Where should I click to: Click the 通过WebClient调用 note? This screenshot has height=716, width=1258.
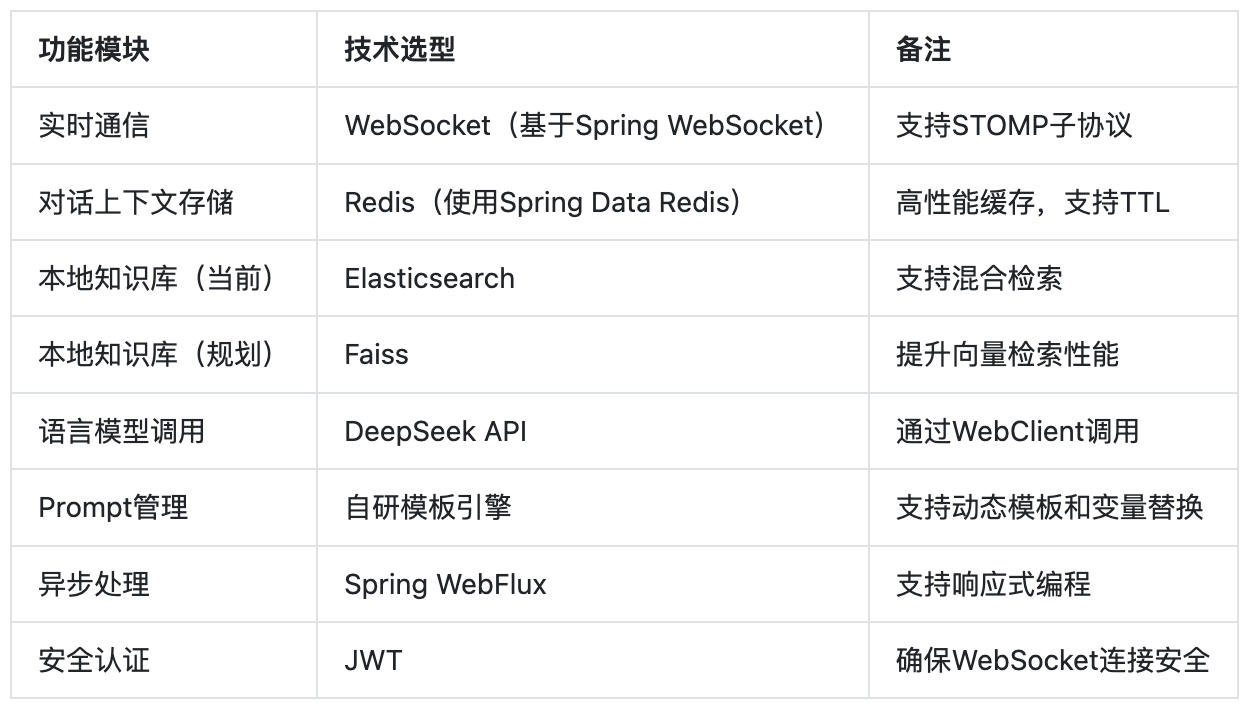(x=1017, y=431)
